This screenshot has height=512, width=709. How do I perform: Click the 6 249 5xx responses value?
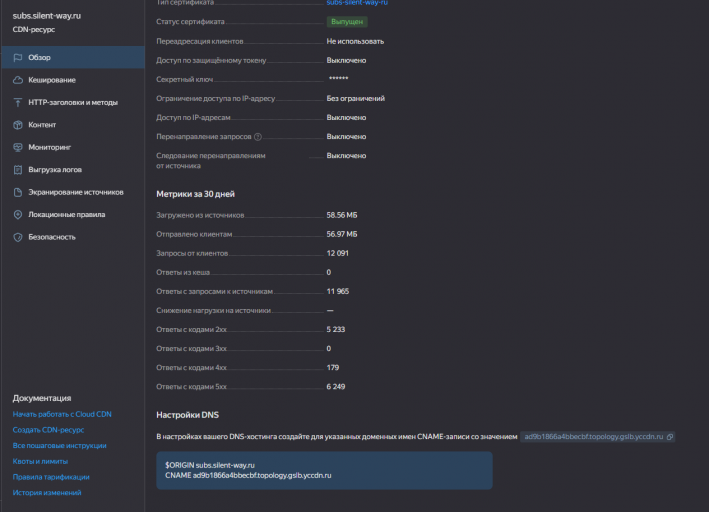click(336, 387)
